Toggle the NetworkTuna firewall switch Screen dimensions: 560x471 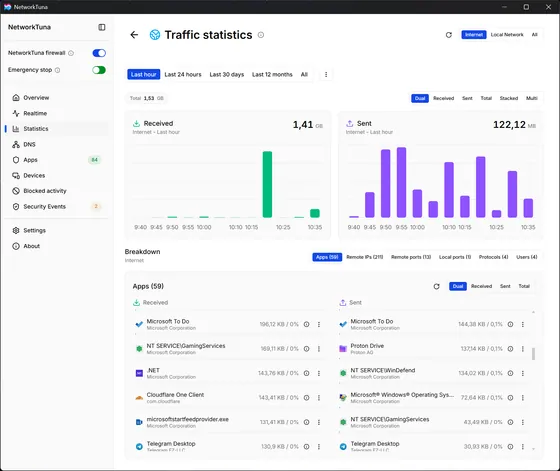pos(99,53)
